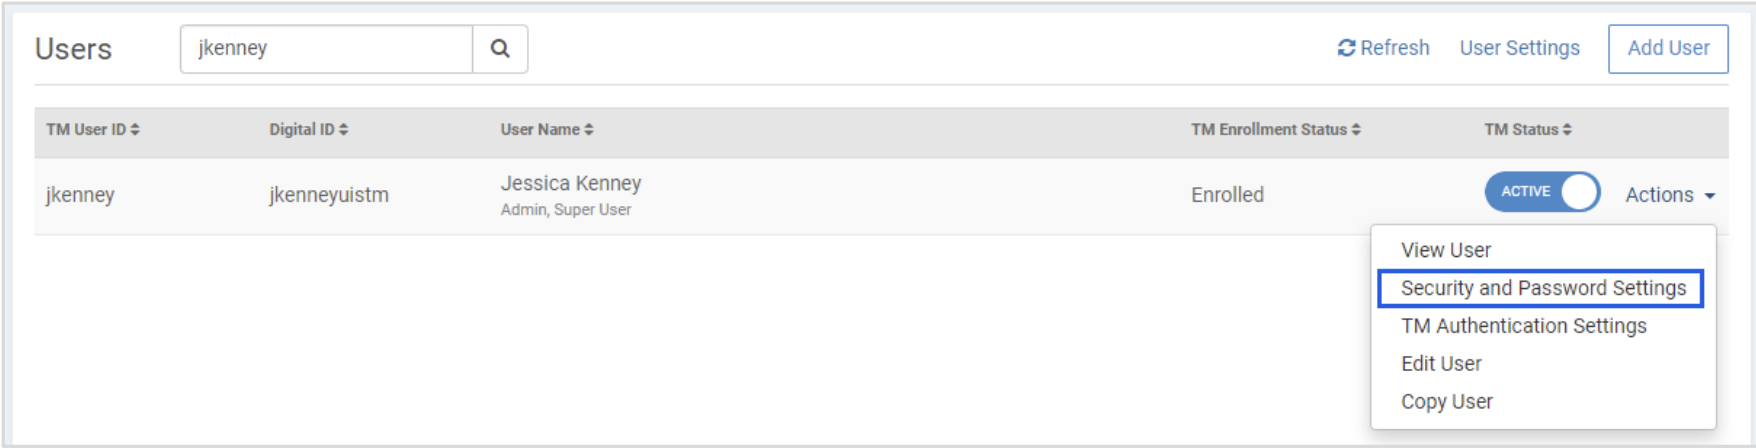
Task: Click the jkenney TM User ID cell
Action: [x=80, y=195]
